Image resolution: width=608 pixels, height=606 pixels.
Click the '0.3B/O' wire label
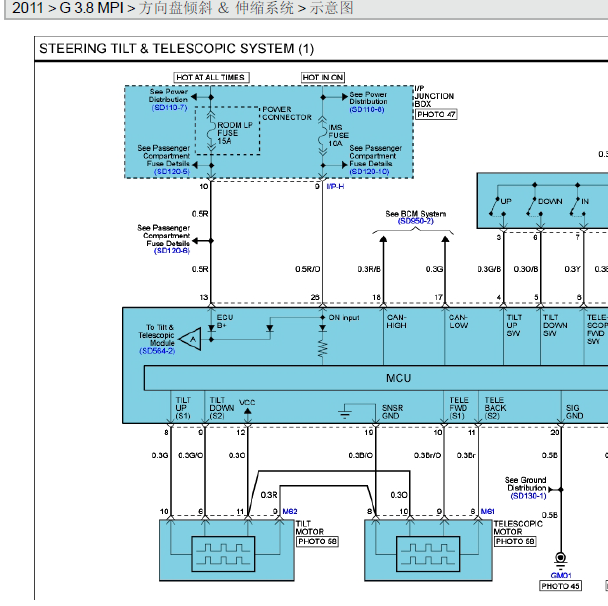pos(361,455)
